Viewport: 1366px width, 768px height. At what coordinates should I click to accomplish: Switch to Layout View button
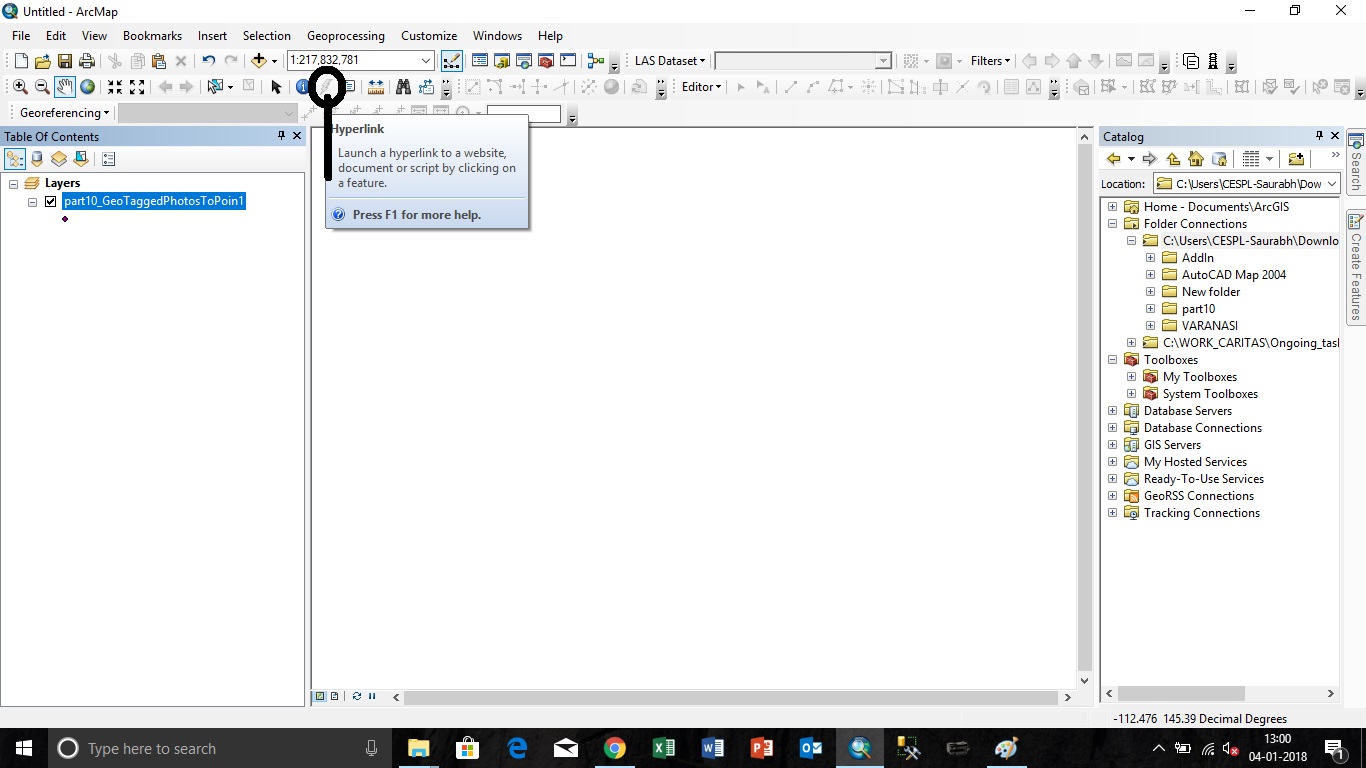pos(335,696)
